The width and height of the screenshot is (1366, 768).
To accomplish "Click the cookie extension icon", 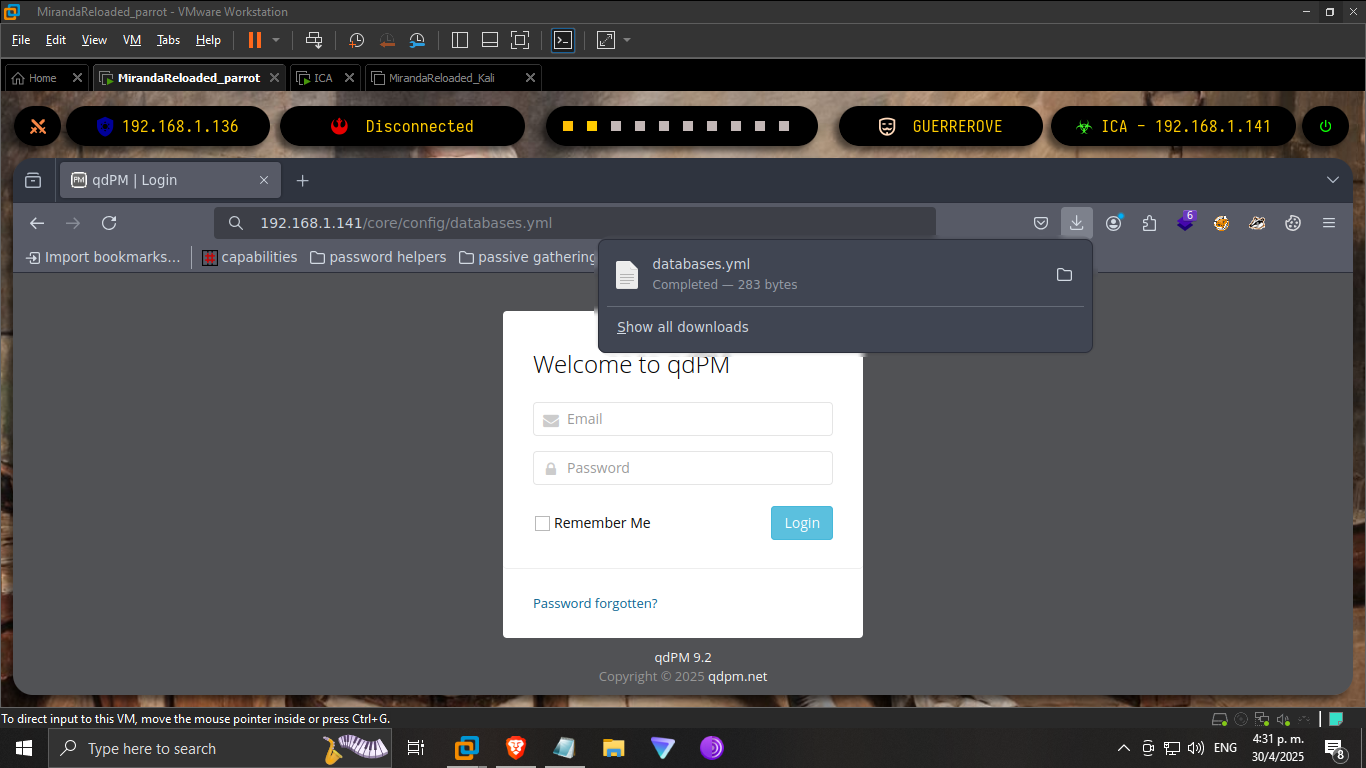I will coord(1293,223).
